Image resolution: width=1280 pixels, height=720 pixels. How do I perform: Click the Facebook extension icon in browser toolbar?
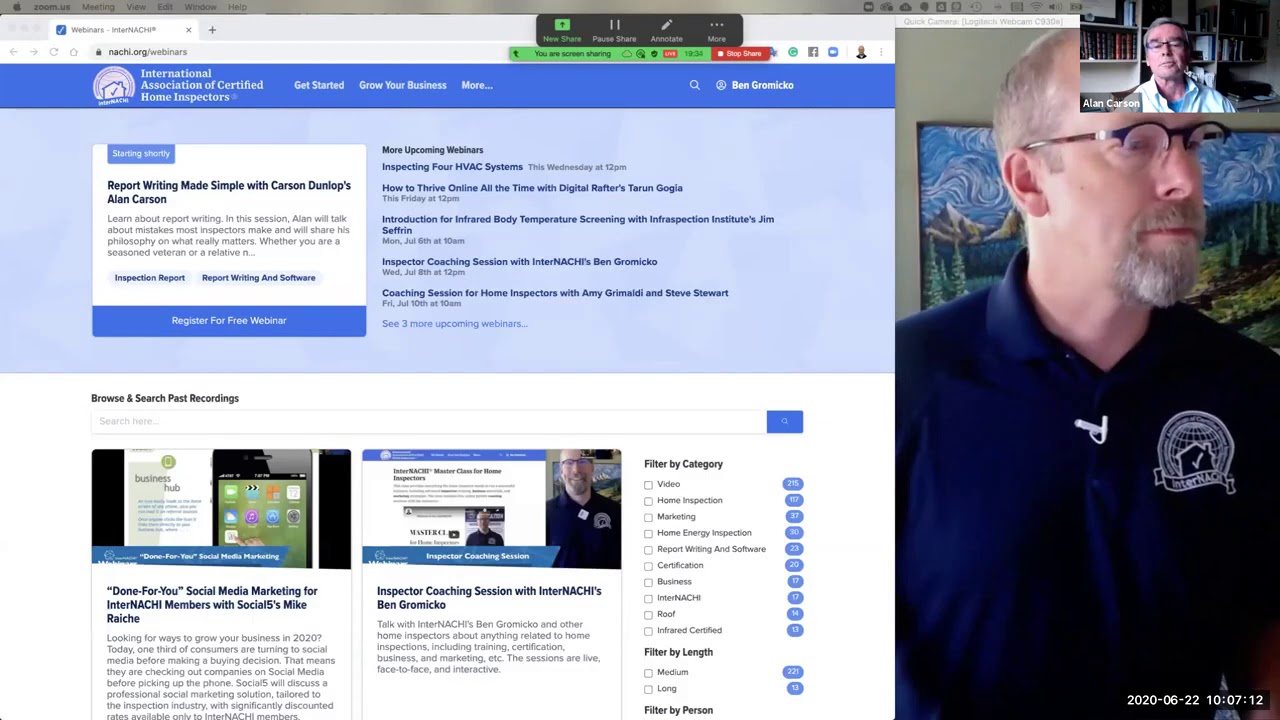813,52
